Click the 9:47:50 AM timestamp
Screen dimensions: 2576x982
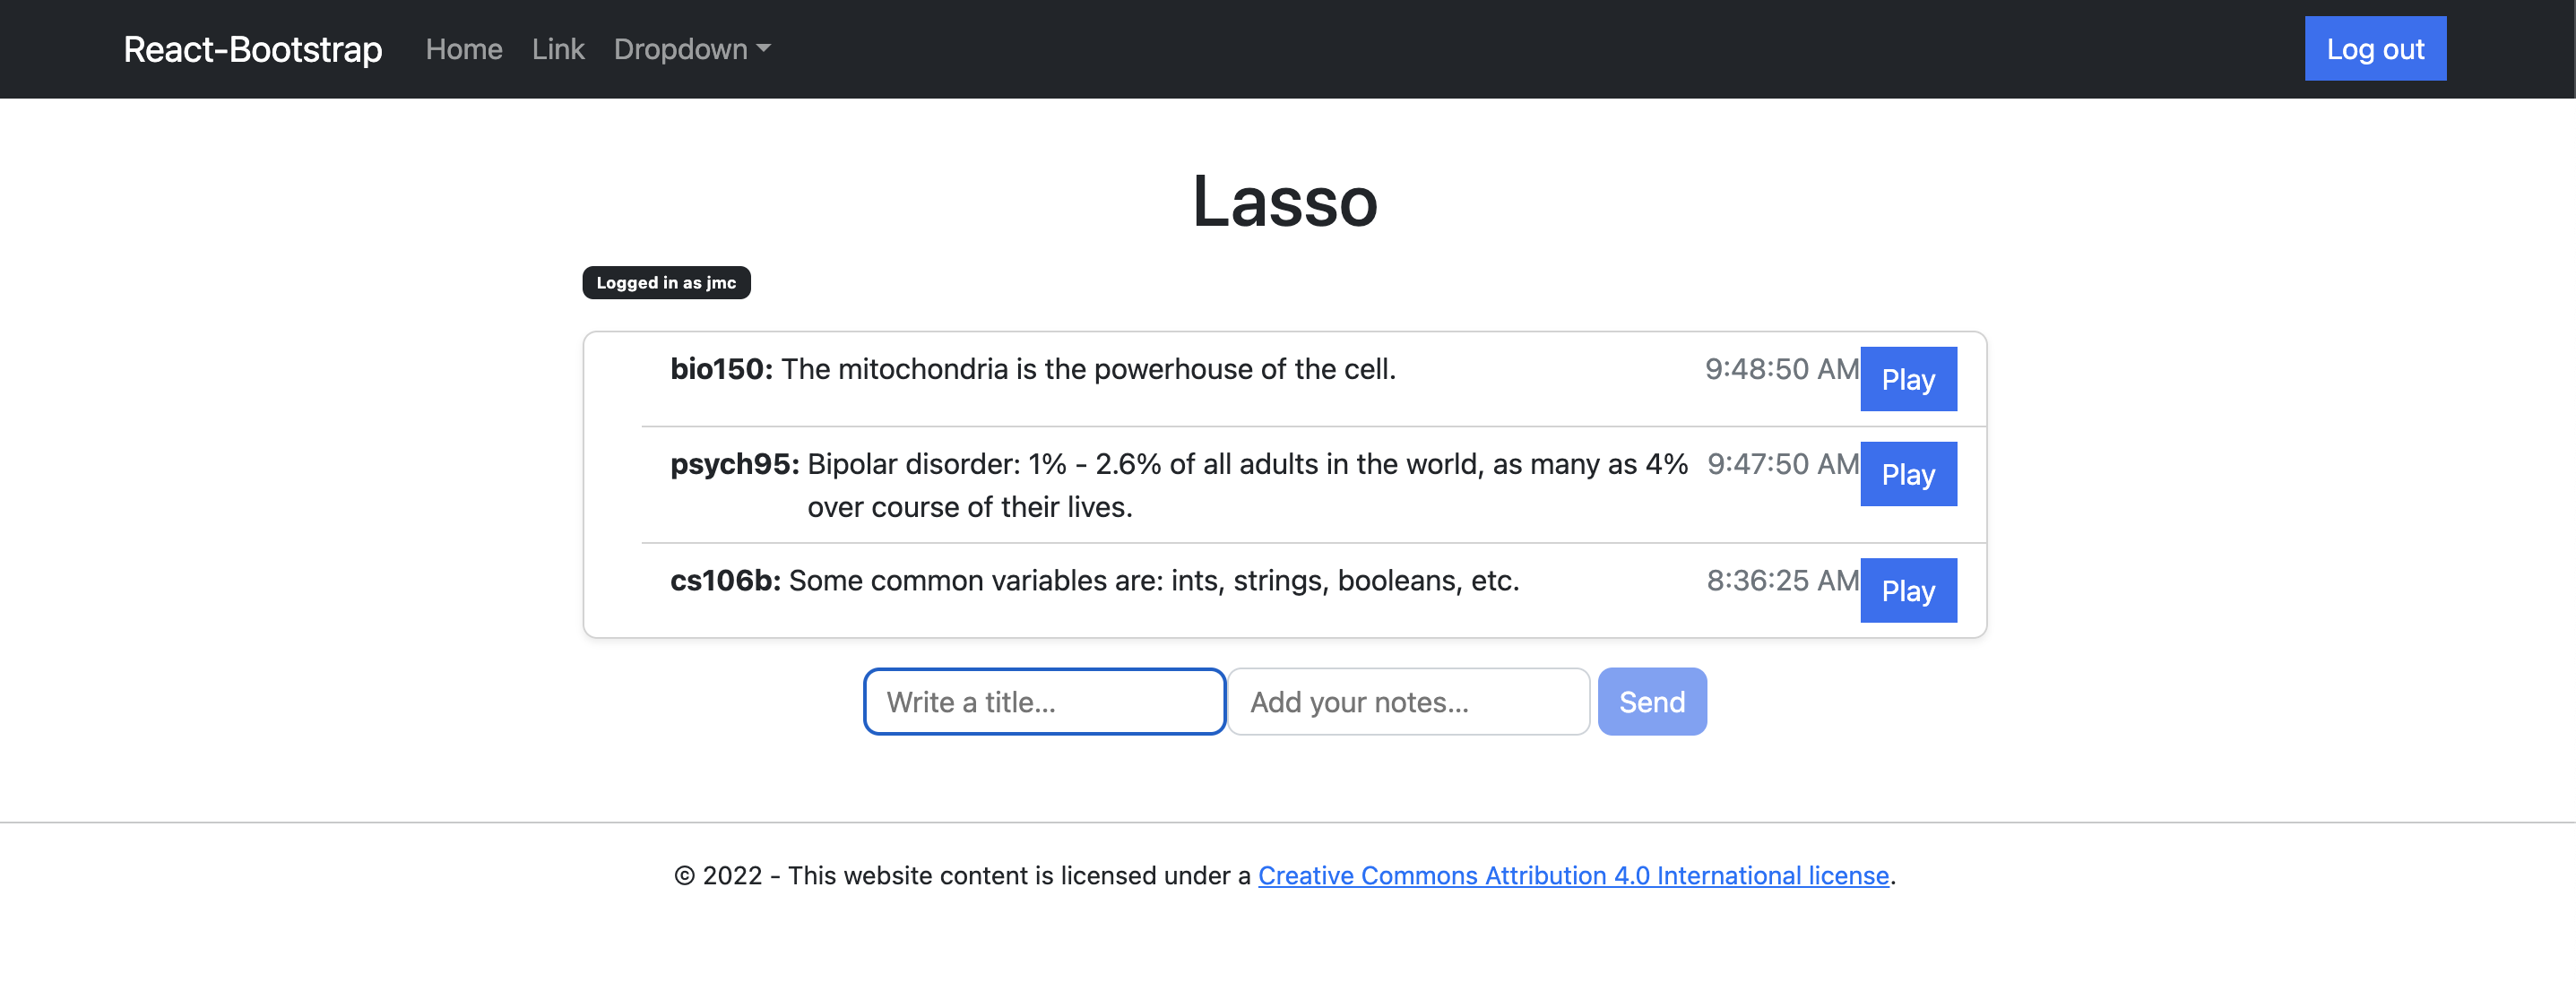[x=1781, y=464]
